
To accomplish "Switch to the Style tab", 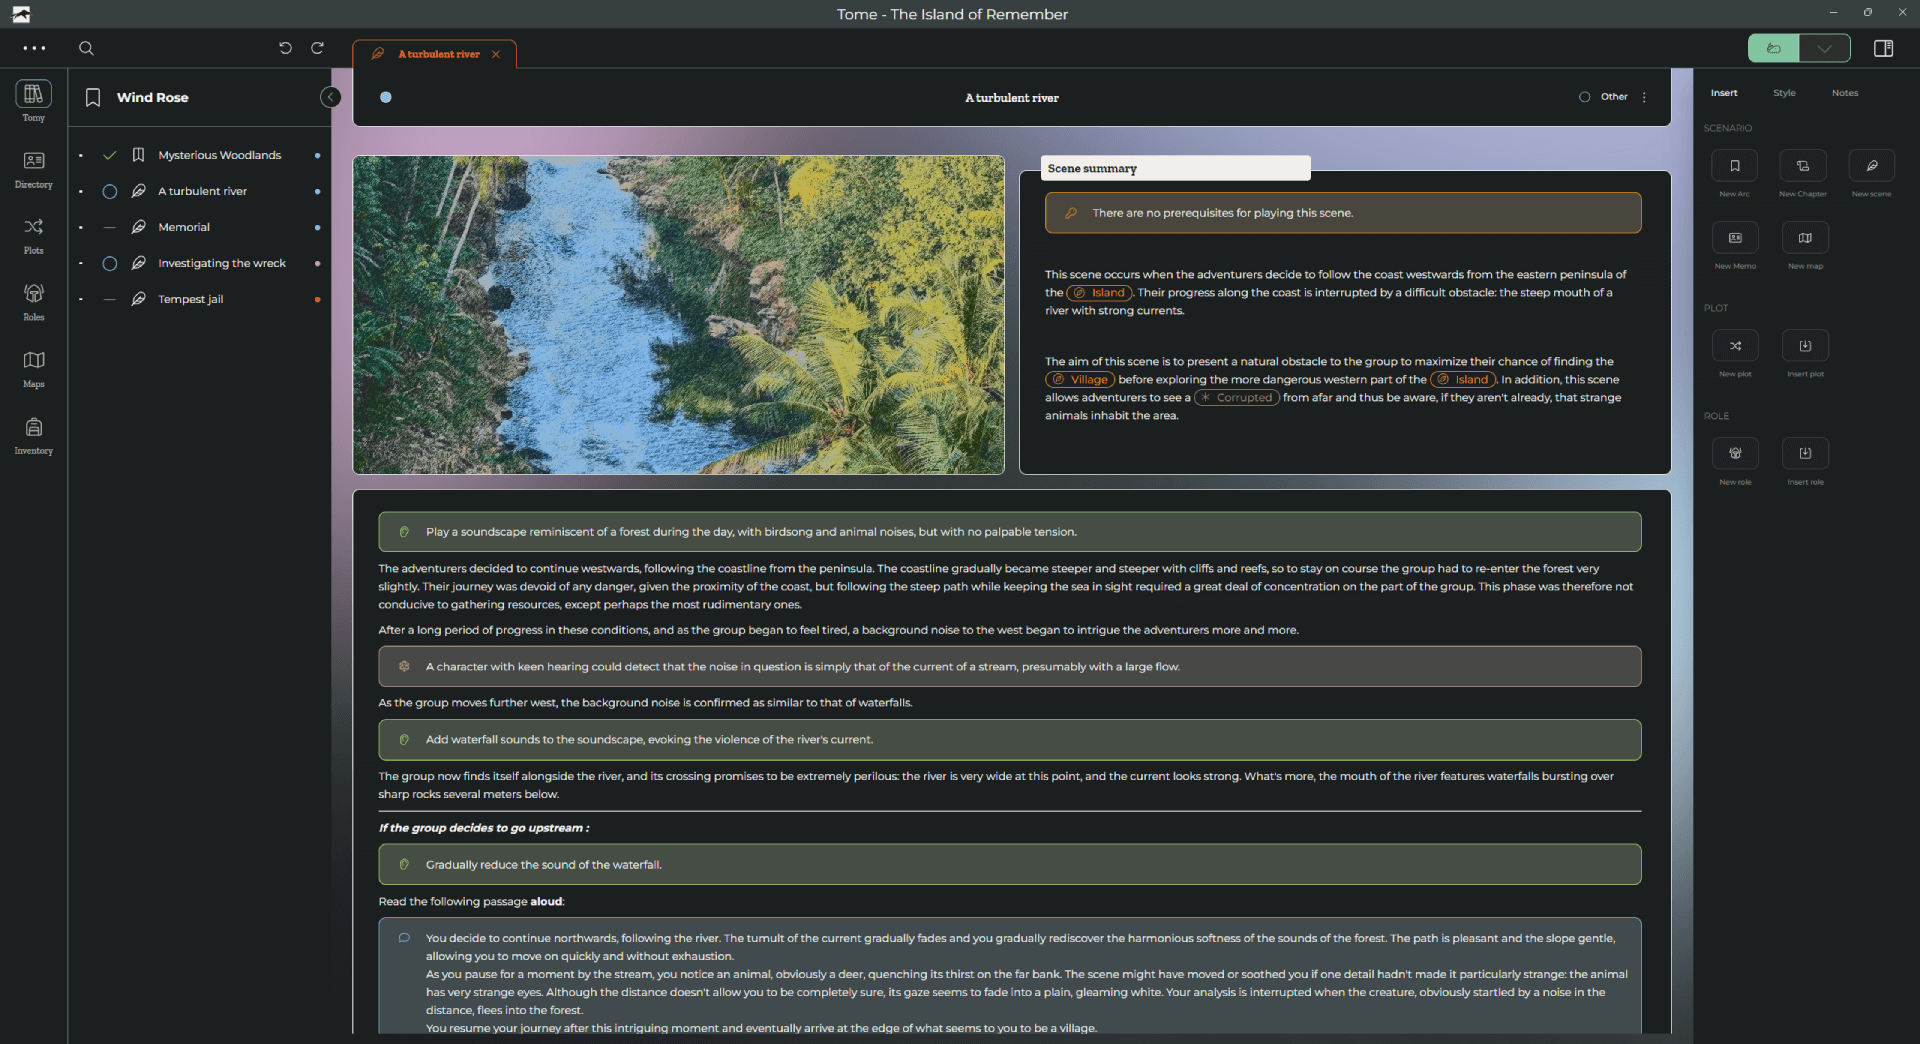I will coord(1784,93).
